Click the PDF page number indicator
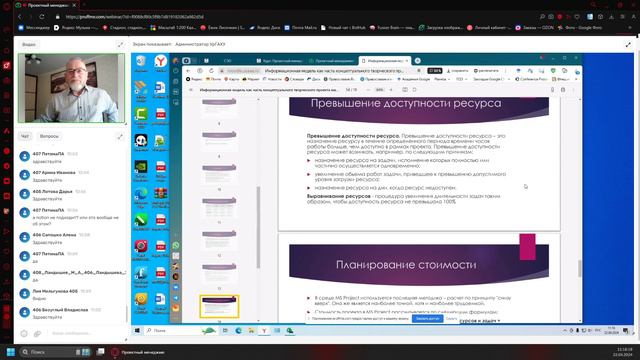 coord(351,90)
